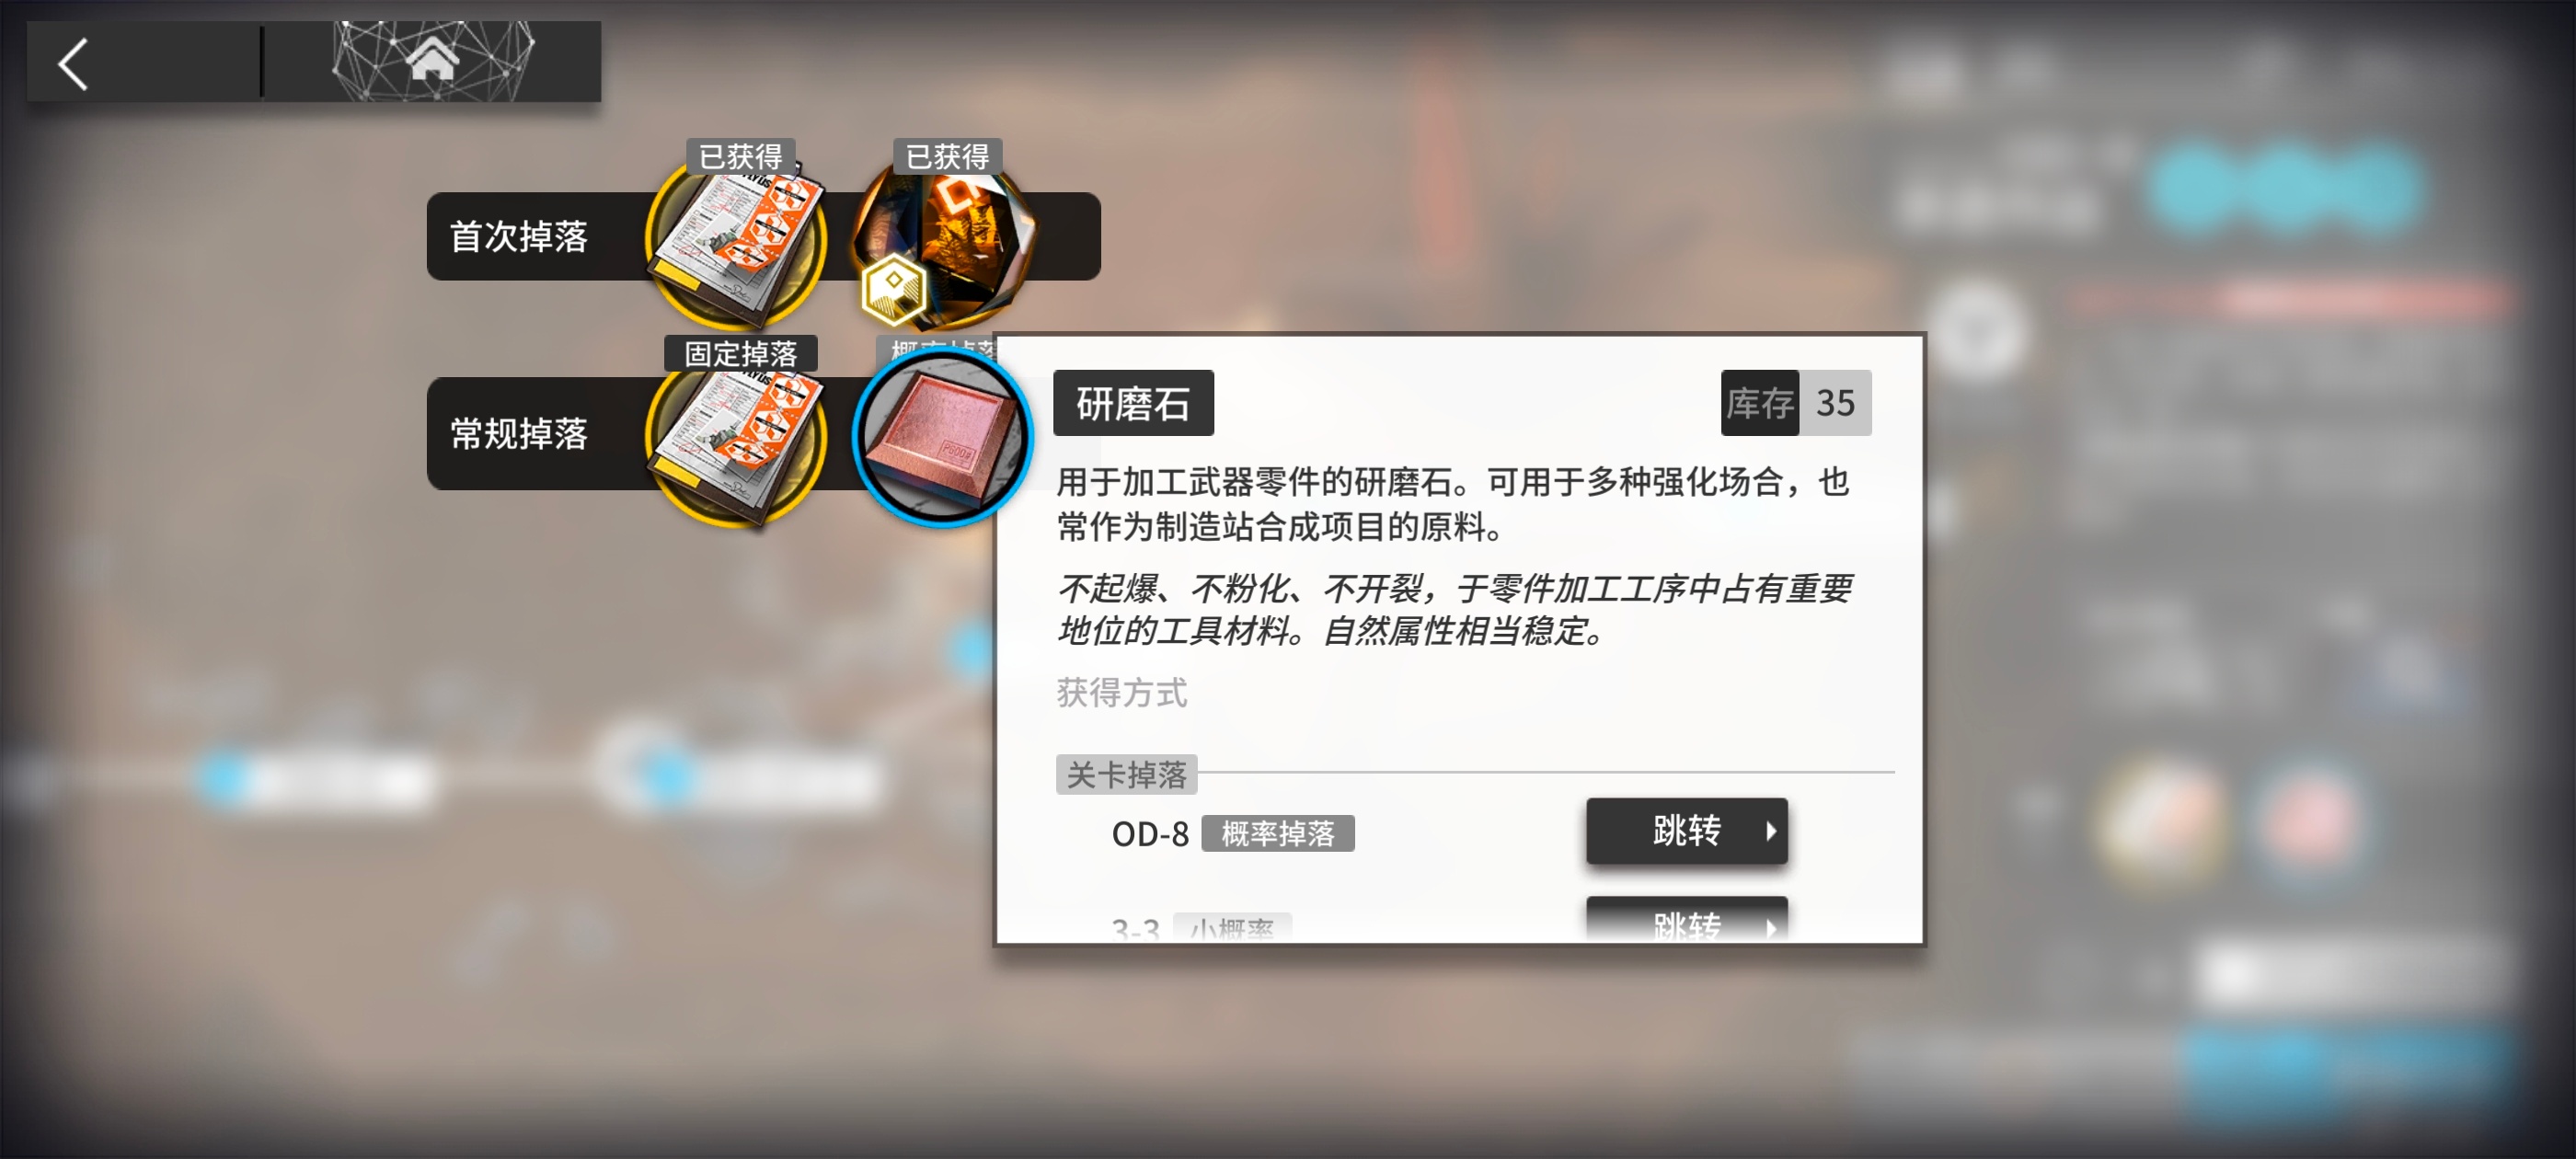Image resolution: width=2576 pixels, height=1159 pixels.
Task: Select the OD-8 stage entry
Action: pyautogui.click(x=1150, y=834)
